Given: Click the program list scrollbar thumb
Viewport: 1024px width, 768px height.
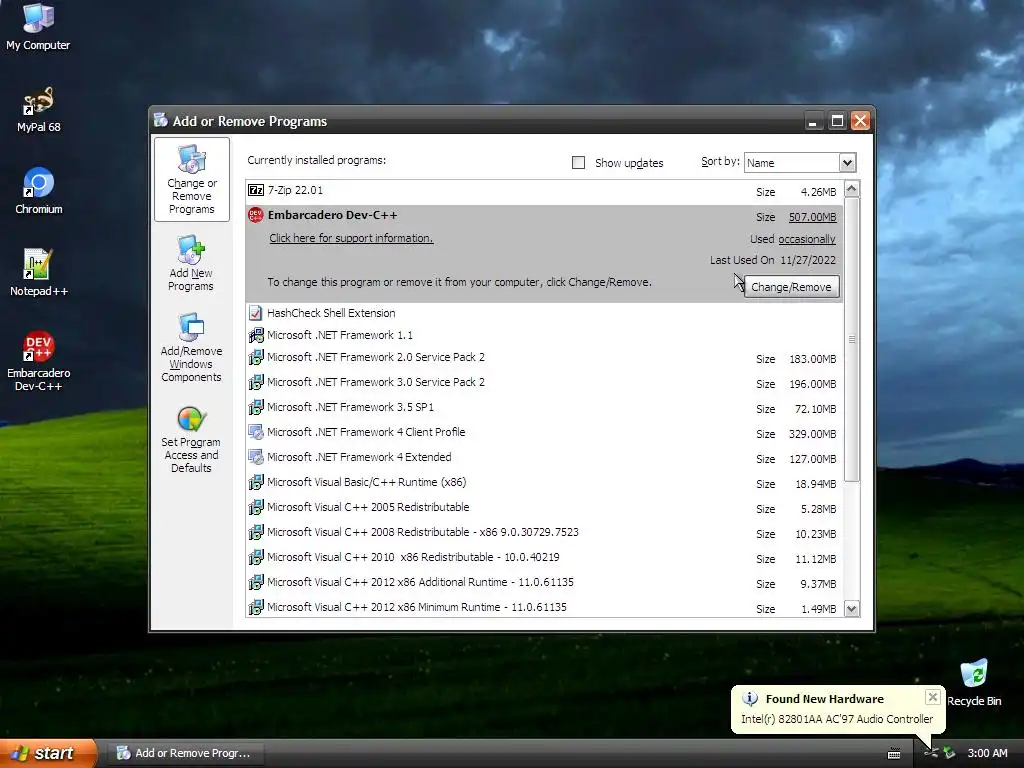Looking at the screenshot, I should point(852,340).
